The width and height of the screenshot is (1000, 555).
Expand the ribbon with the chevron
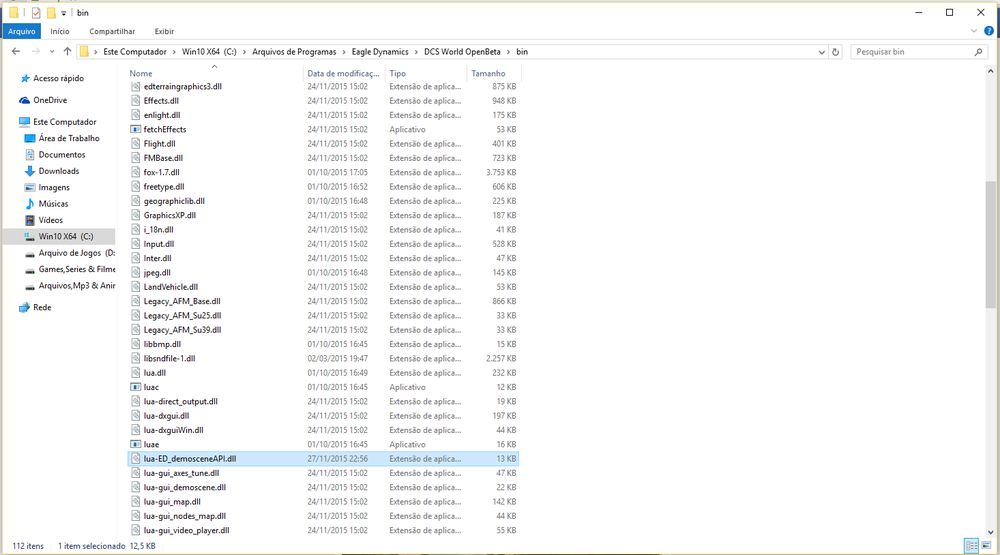tap(974, 31)
